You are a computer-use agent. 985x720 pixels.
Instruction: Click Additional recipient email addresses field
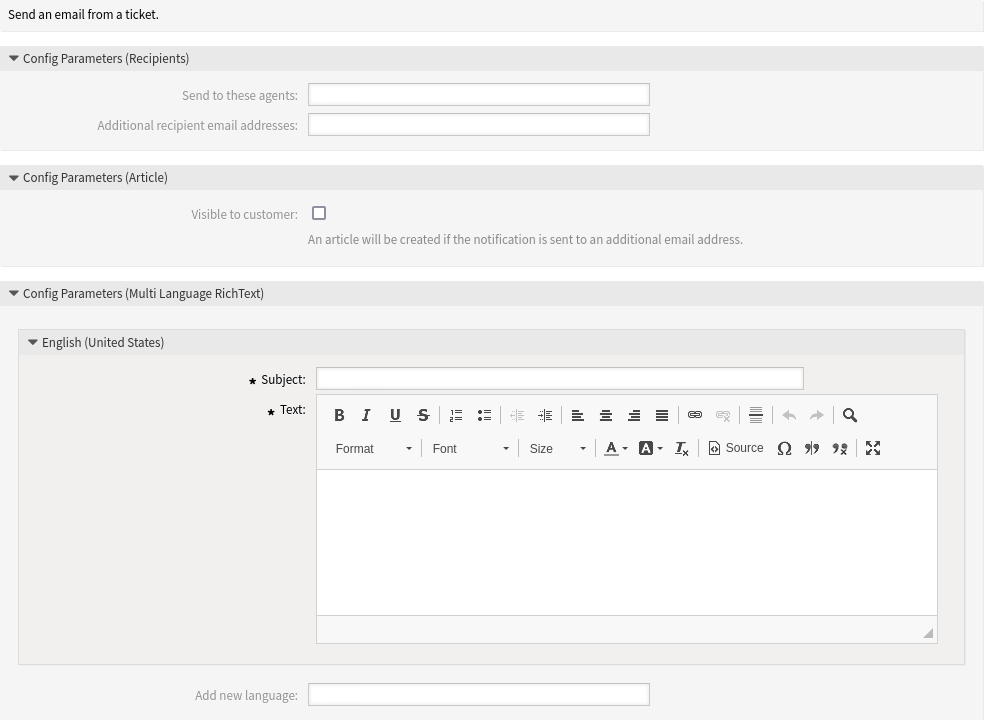coord(479,125)
